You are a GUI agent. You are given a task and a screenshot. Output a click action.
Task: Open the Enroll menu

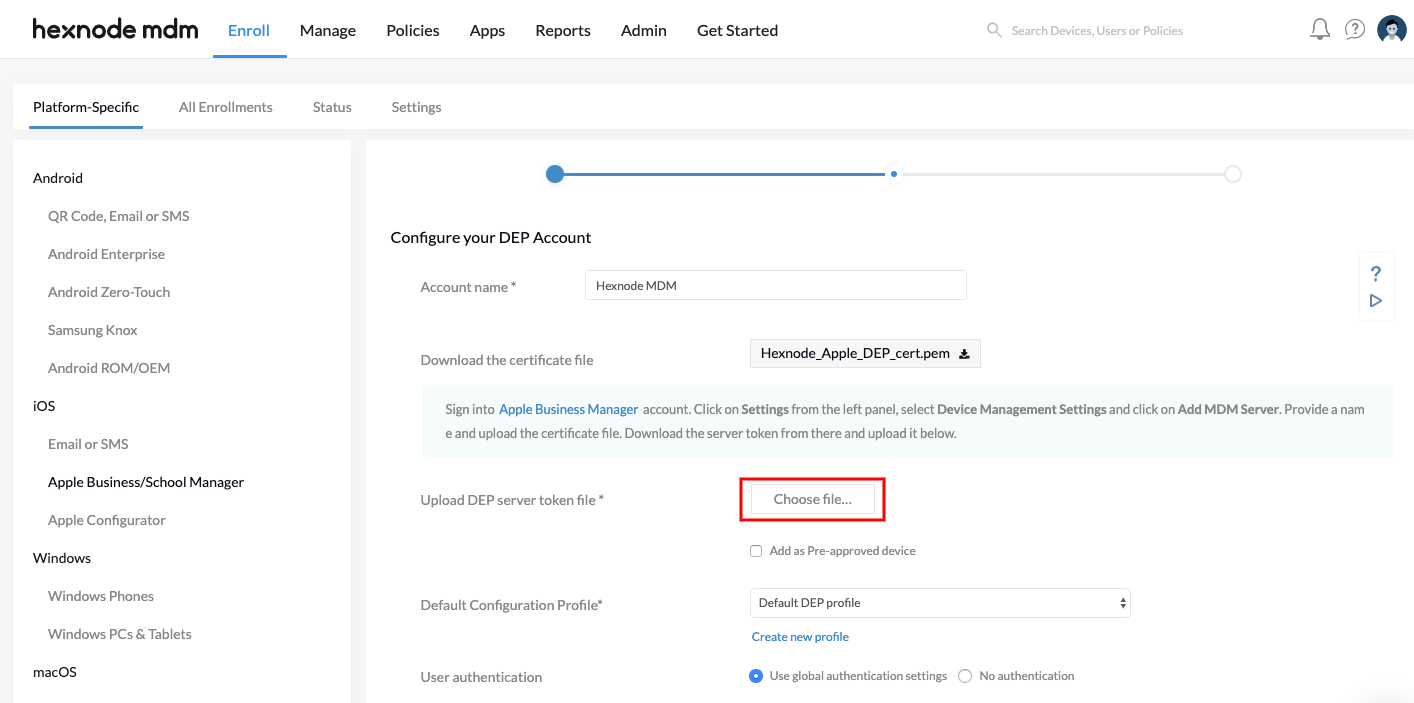click(x=249, y=30)
